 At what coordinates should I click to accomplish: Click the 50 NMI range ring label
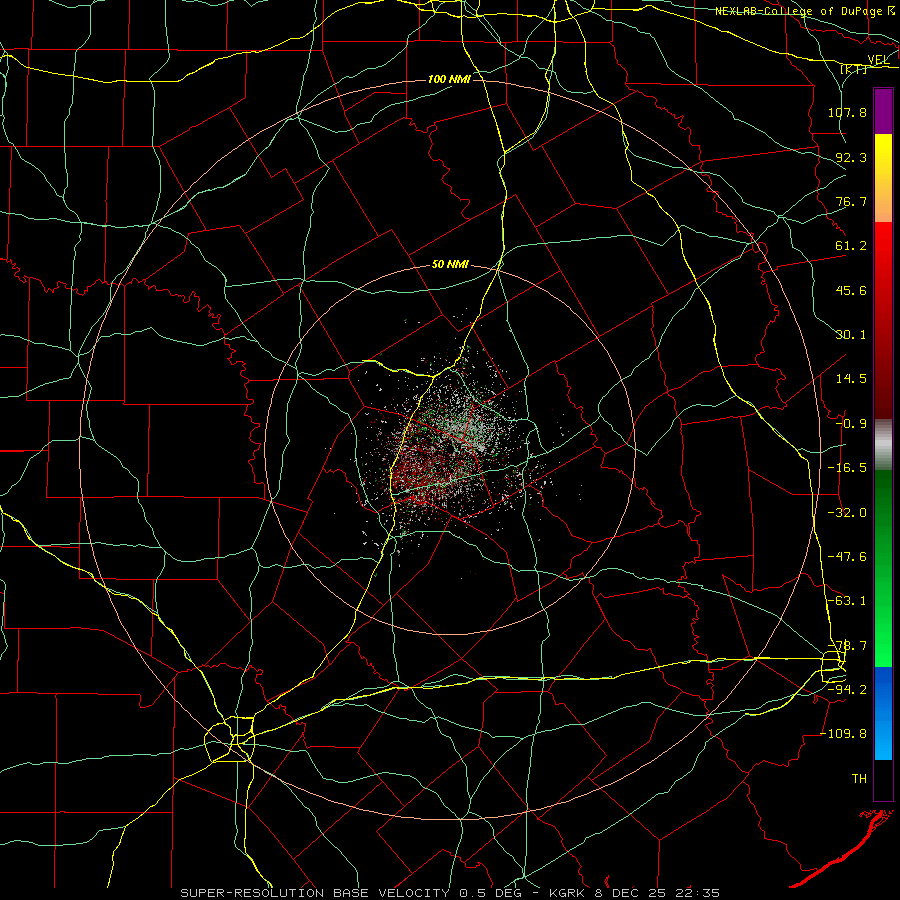(450, 264)
